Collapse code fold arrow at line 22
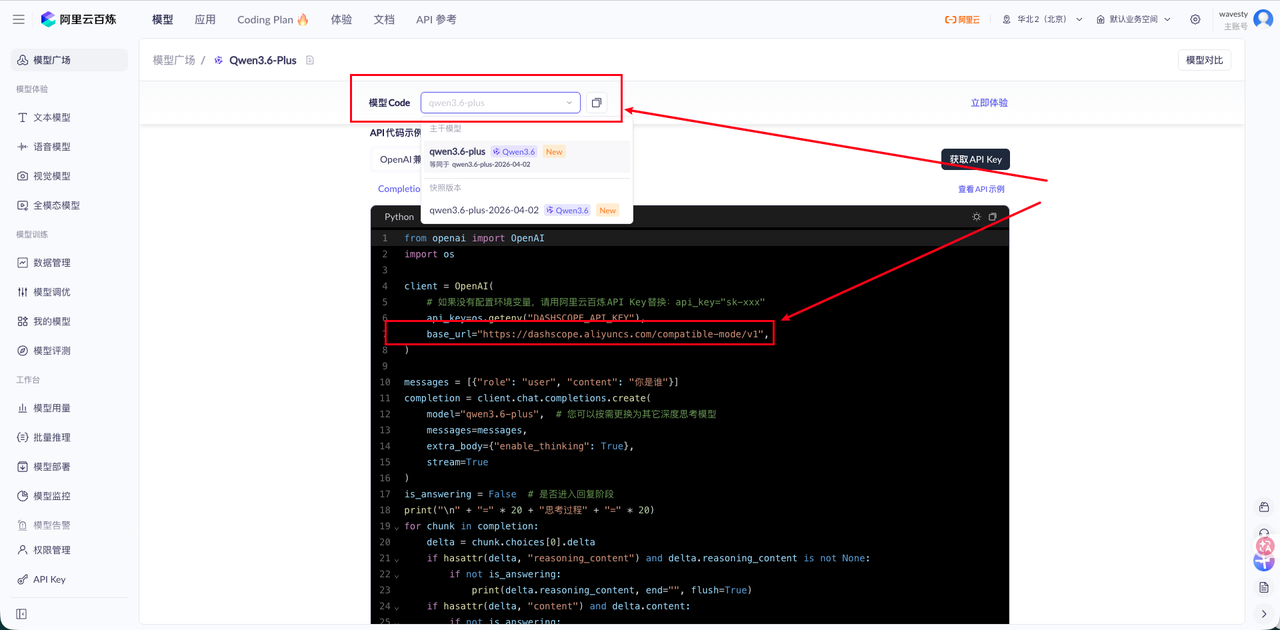The height and width of the screenshot is (630, 1280). 396,575
